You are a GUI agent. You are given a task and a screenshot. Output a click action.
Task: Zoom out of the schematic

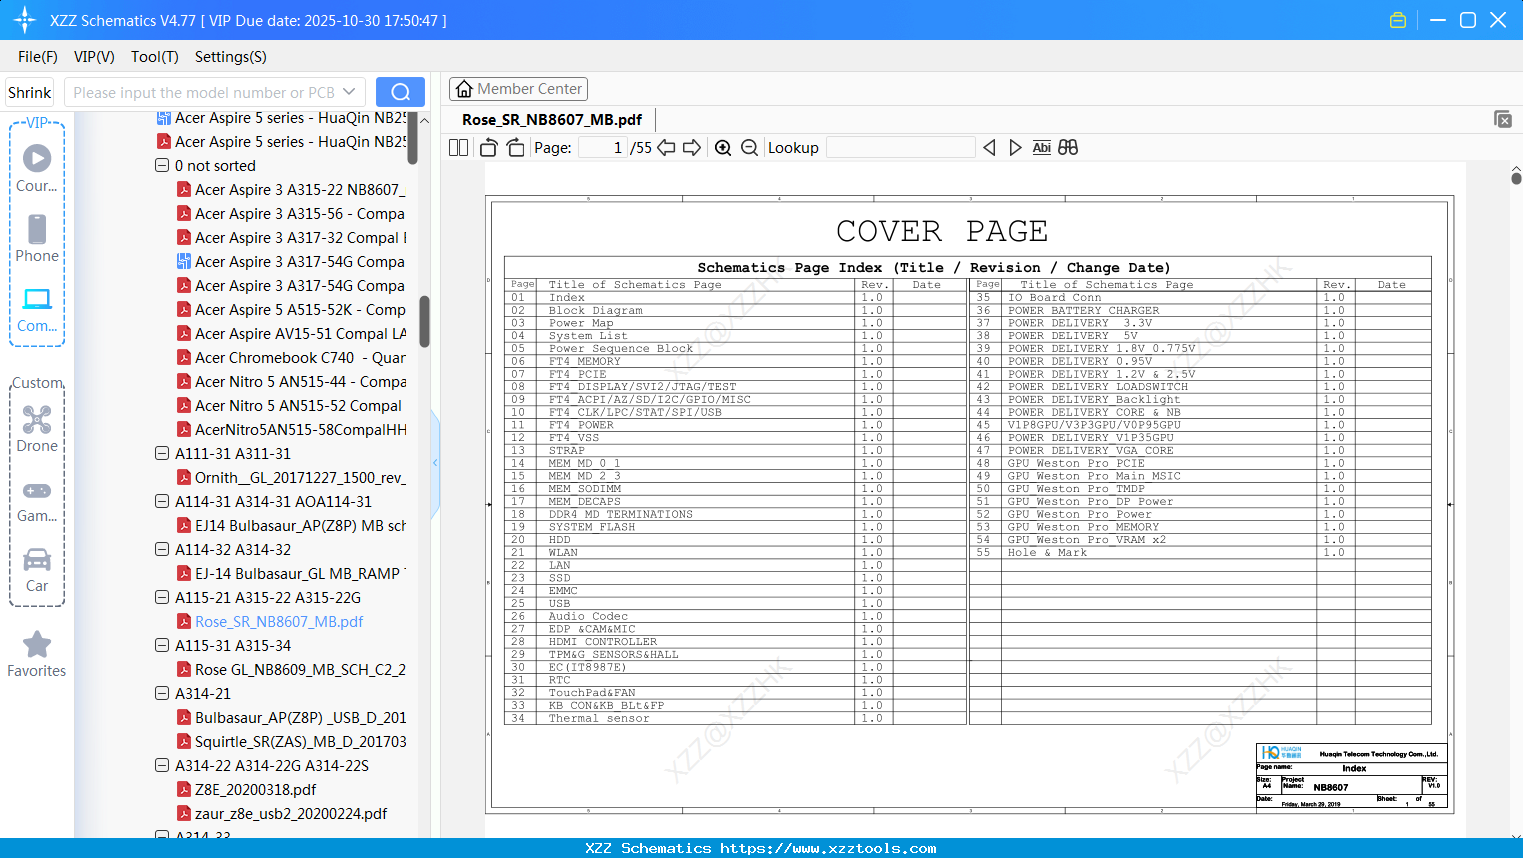click(x=749, y=148)
